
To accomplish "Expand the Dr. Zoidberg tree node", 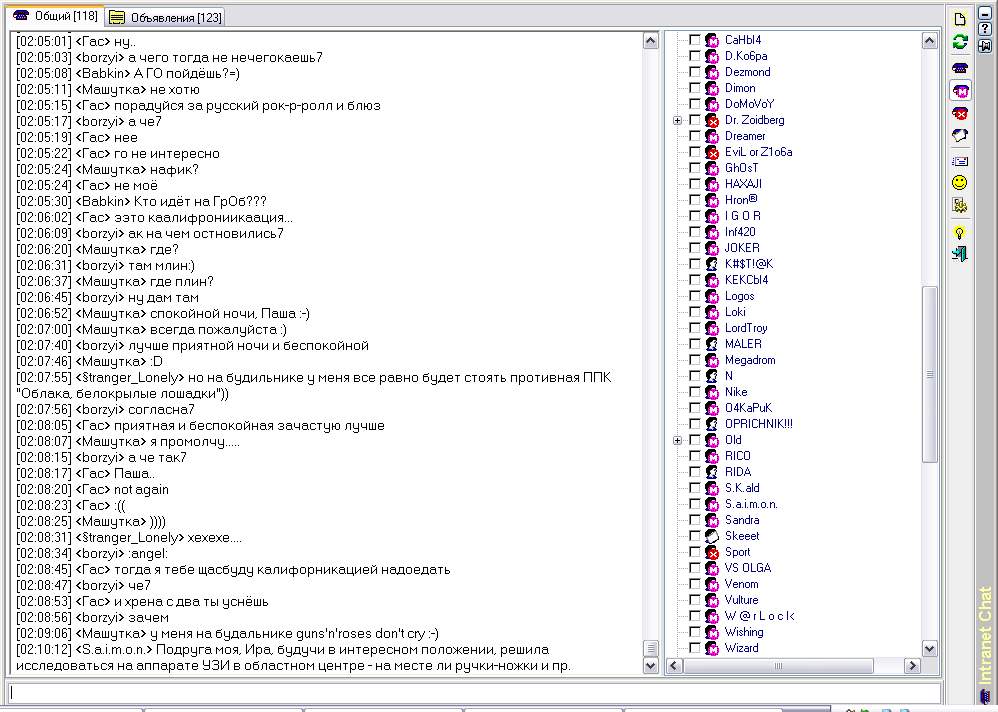I will [678, 120].
